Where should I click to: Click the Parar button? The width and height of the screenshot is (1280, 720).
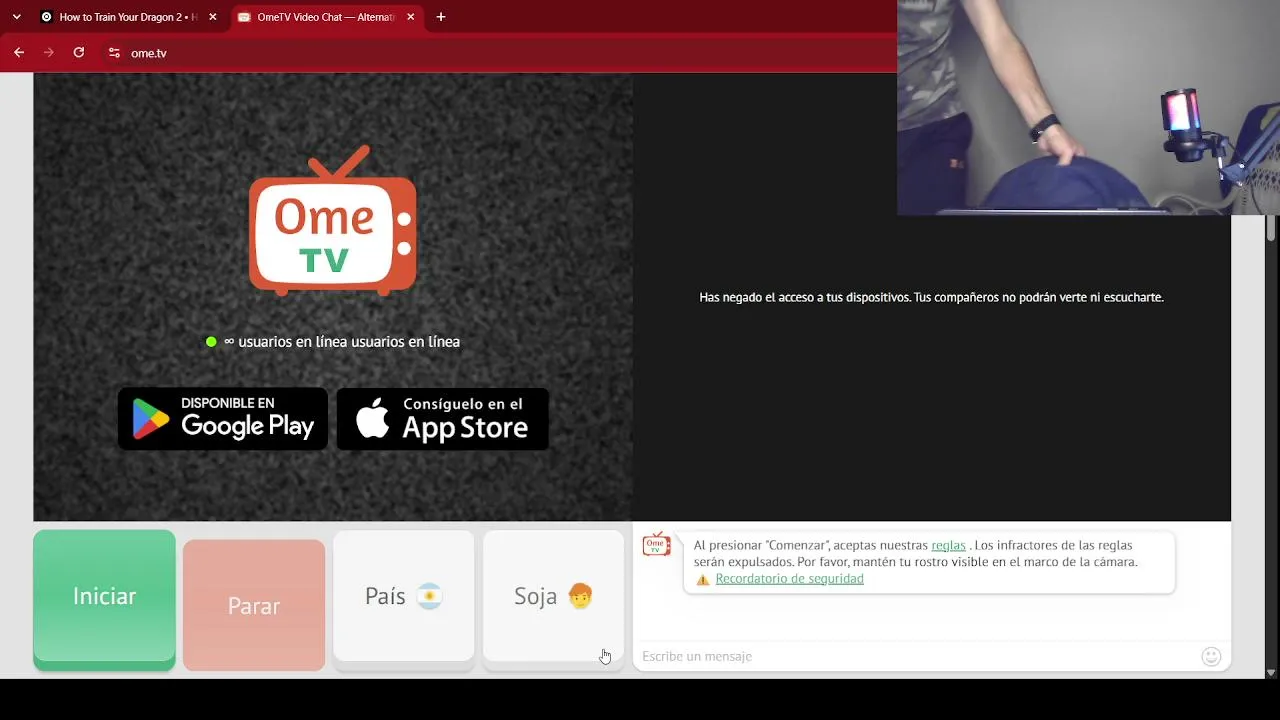254,605
